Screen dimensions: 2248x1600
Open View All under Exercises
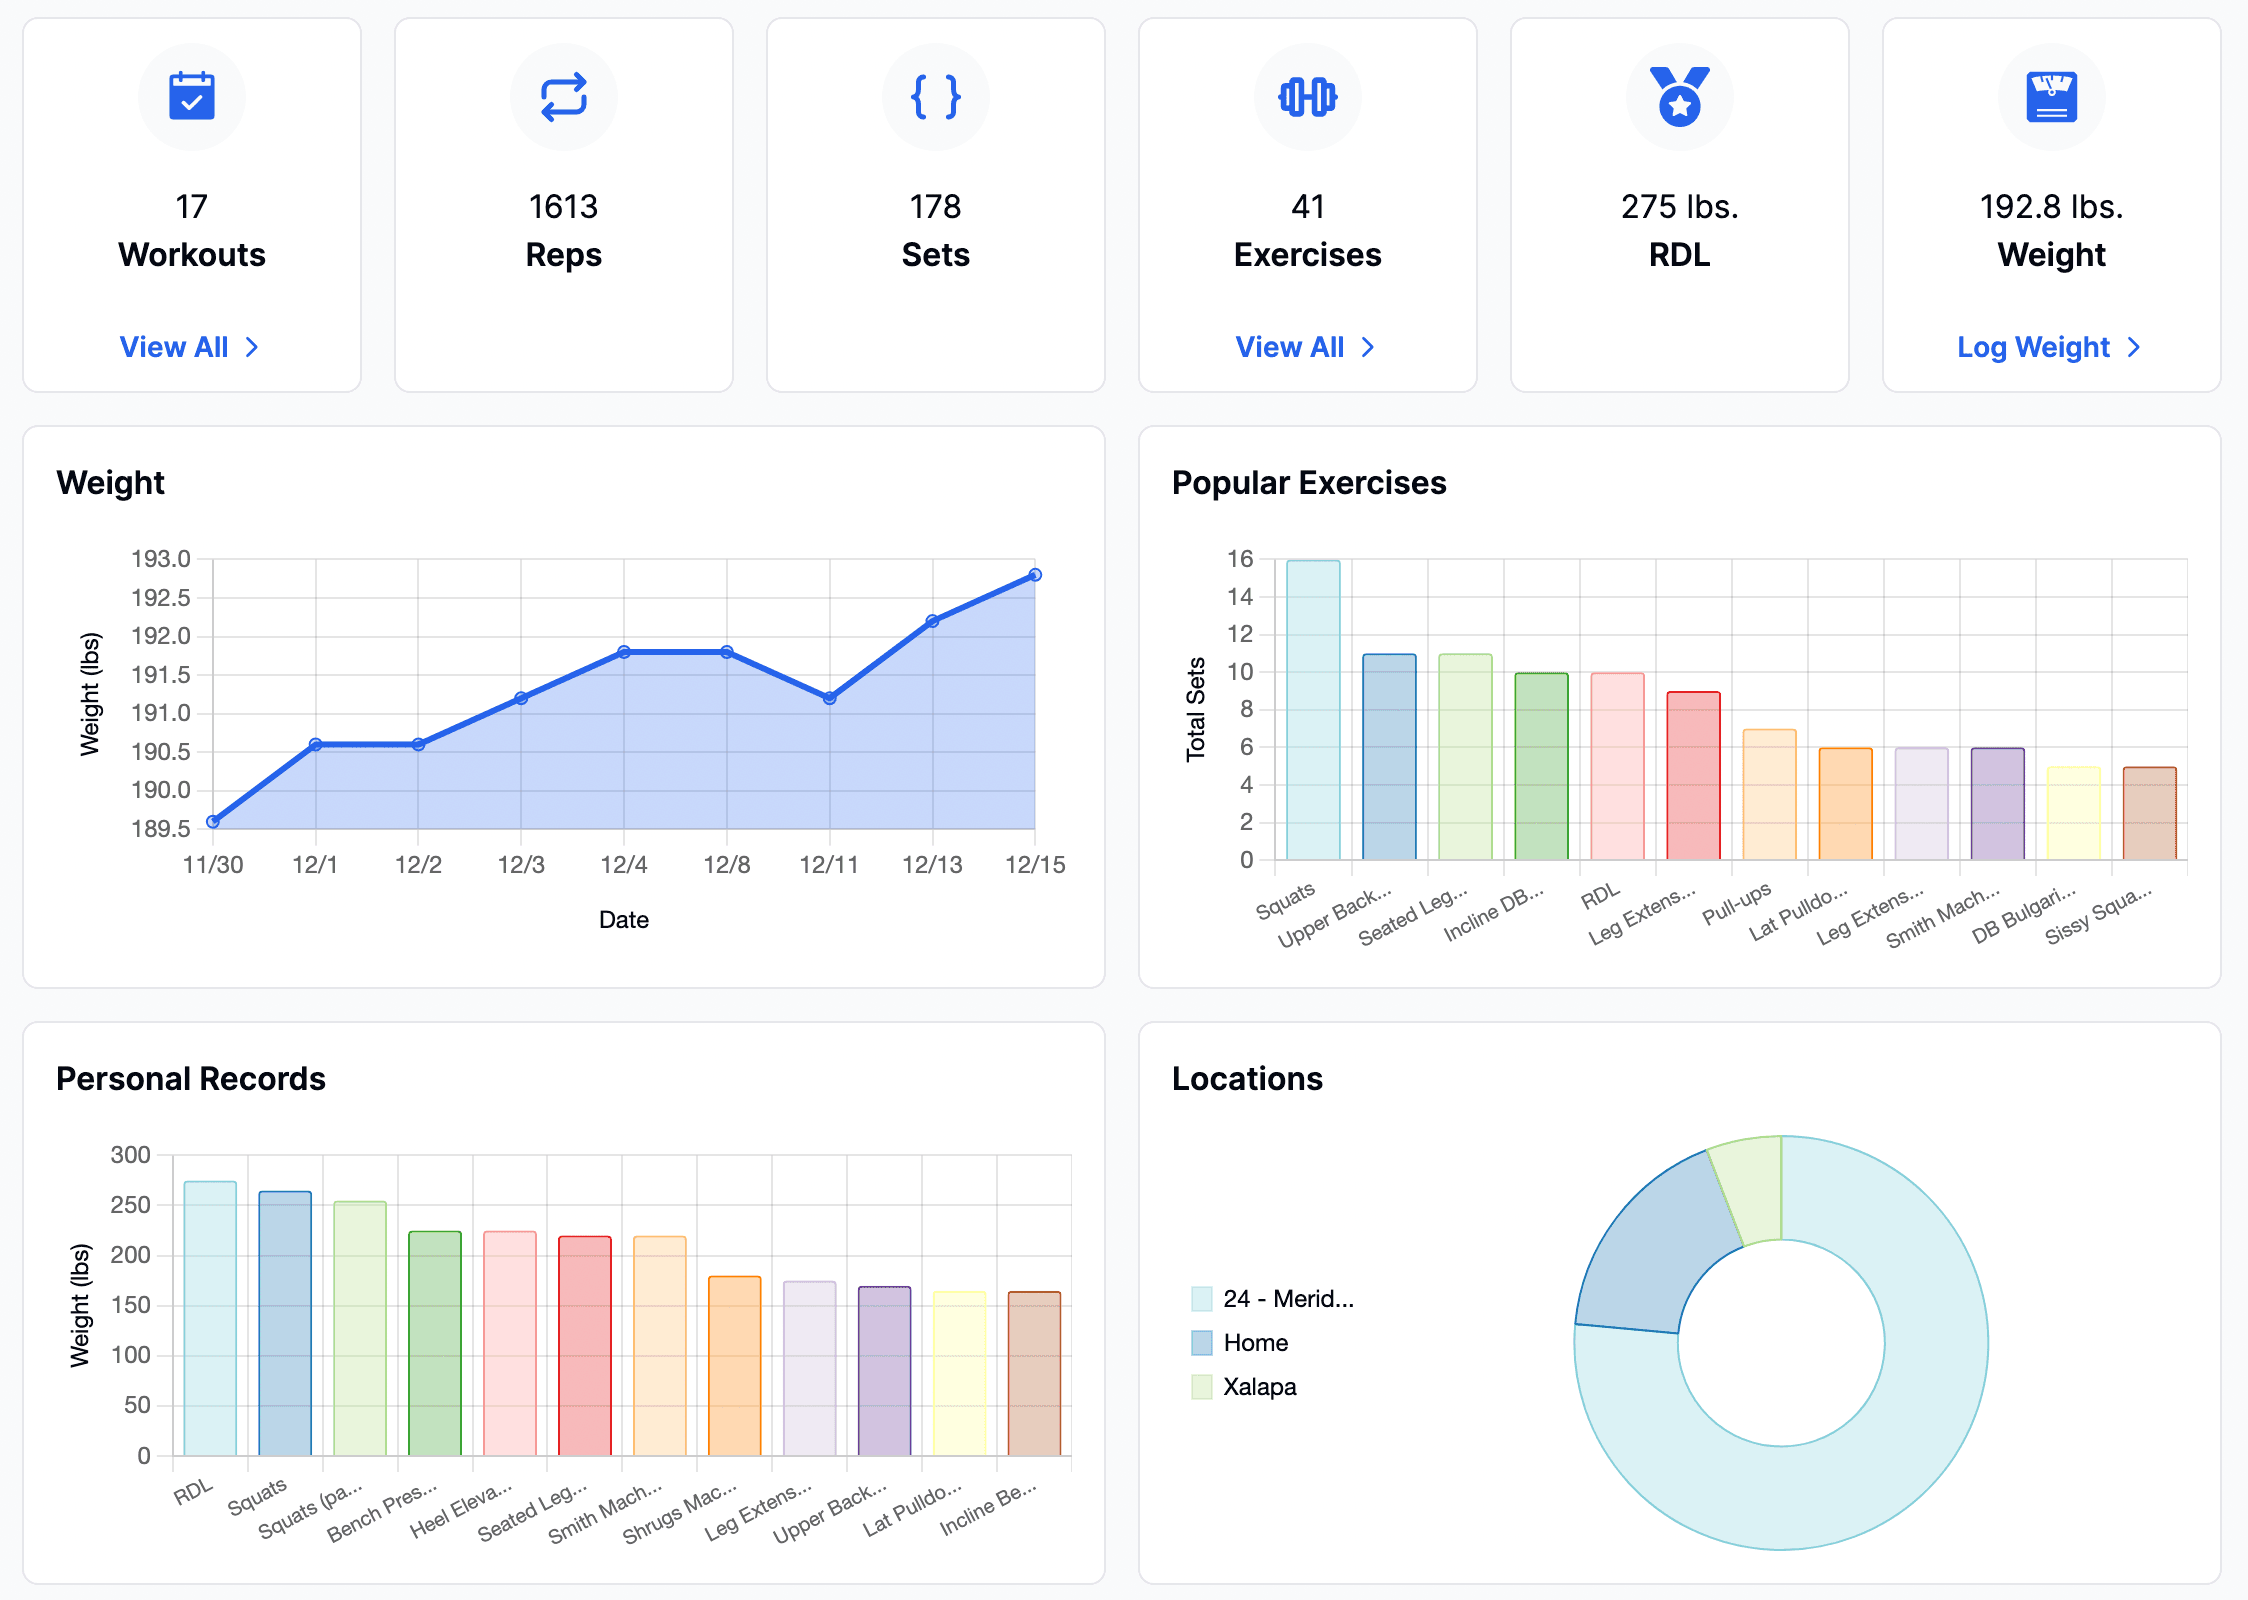click(1306, 347)
